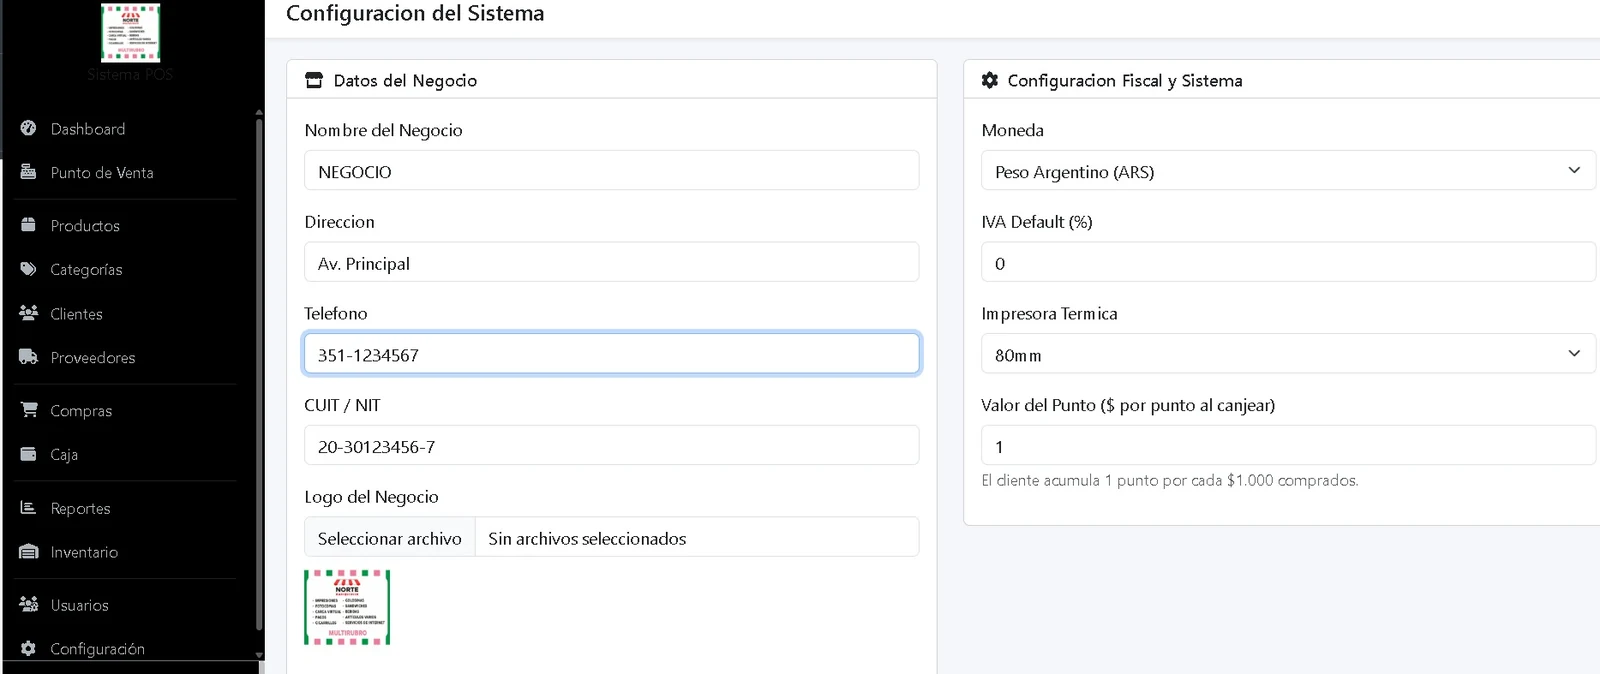The height and width of the screenshot is (674, 1600).
Task: Click the Proveedores truck icon
Action: point(28,357)
